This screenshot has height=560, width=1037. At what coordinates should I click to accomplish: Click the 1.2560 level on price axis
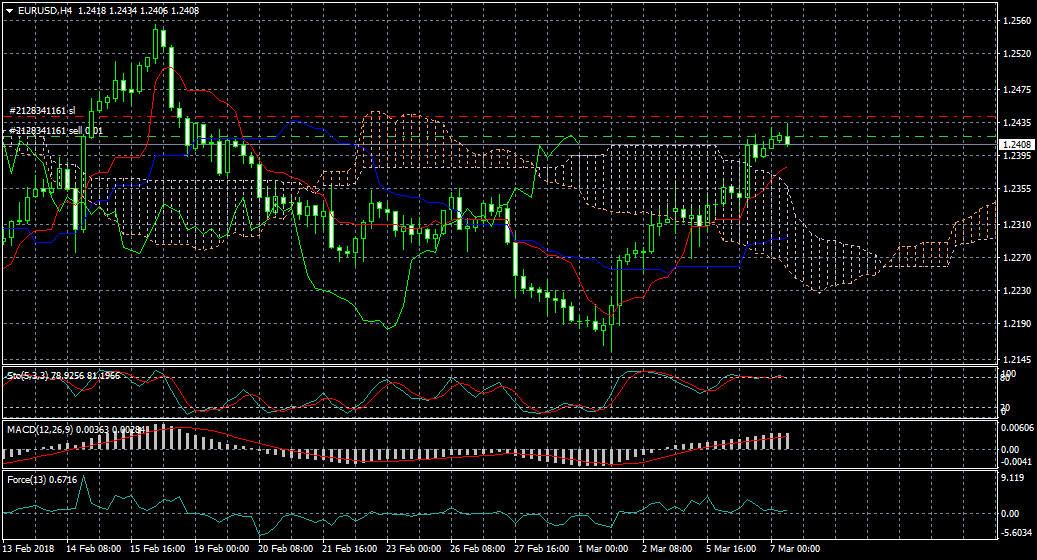pyautogui.click(x=1016, y=21)
